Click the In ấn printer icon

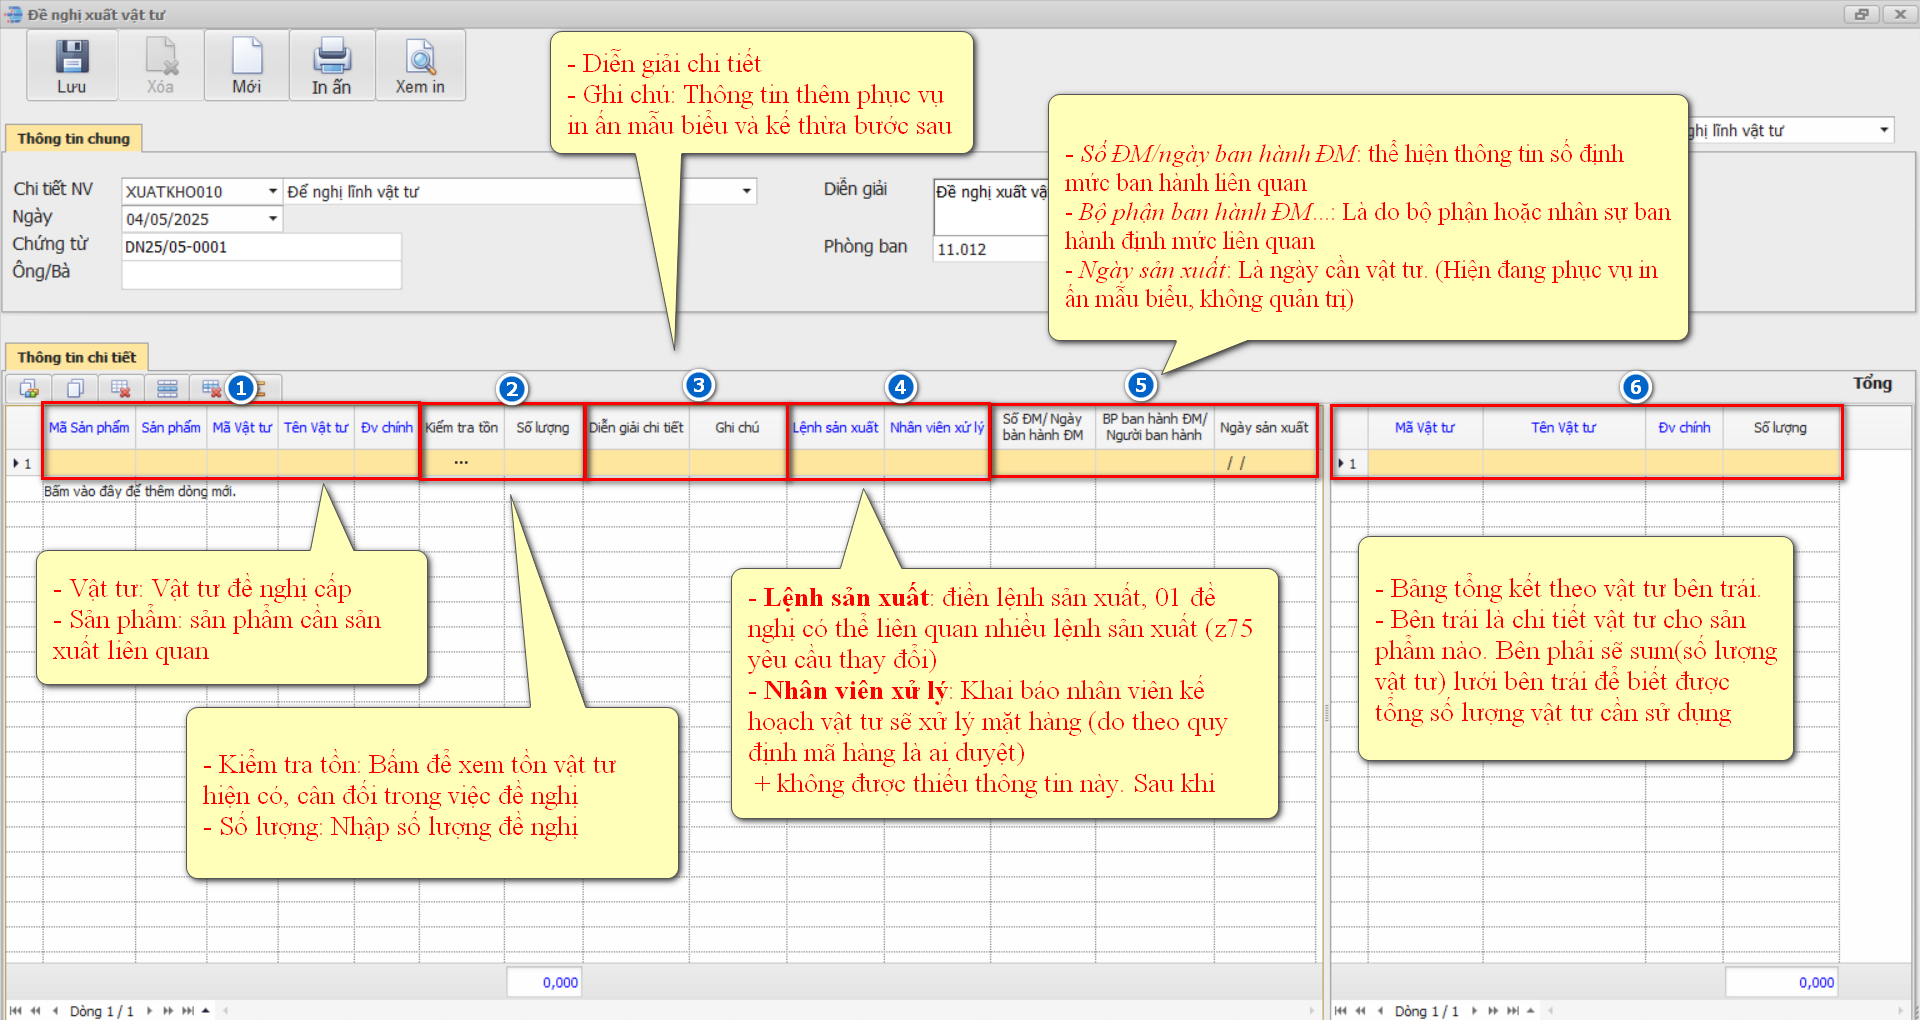(331, 58)
